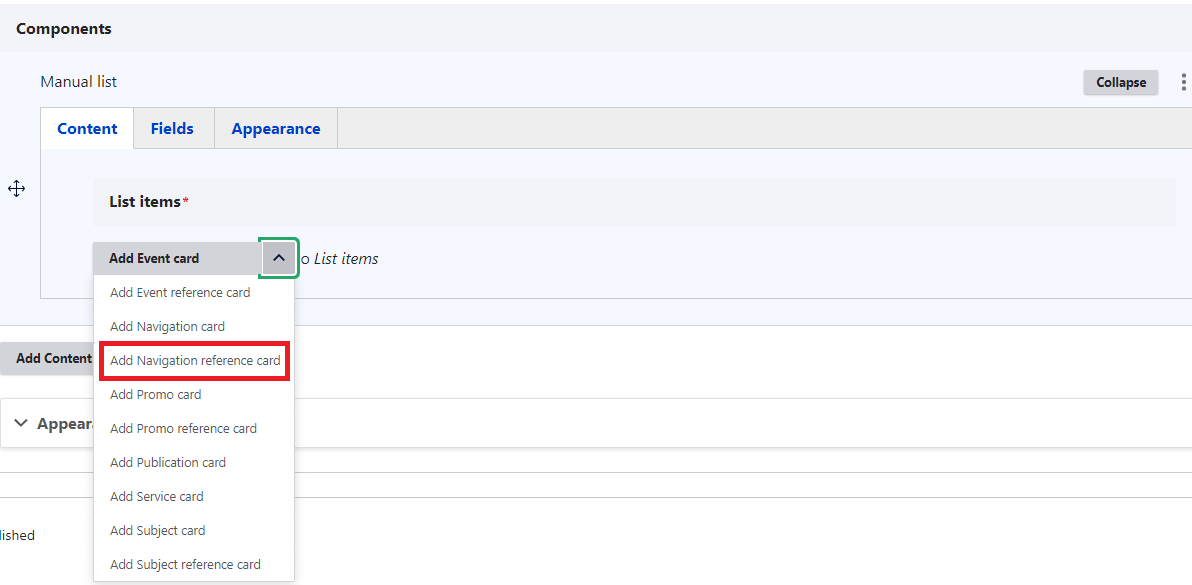
Task: Click the Add Content button
Action: 52,358
